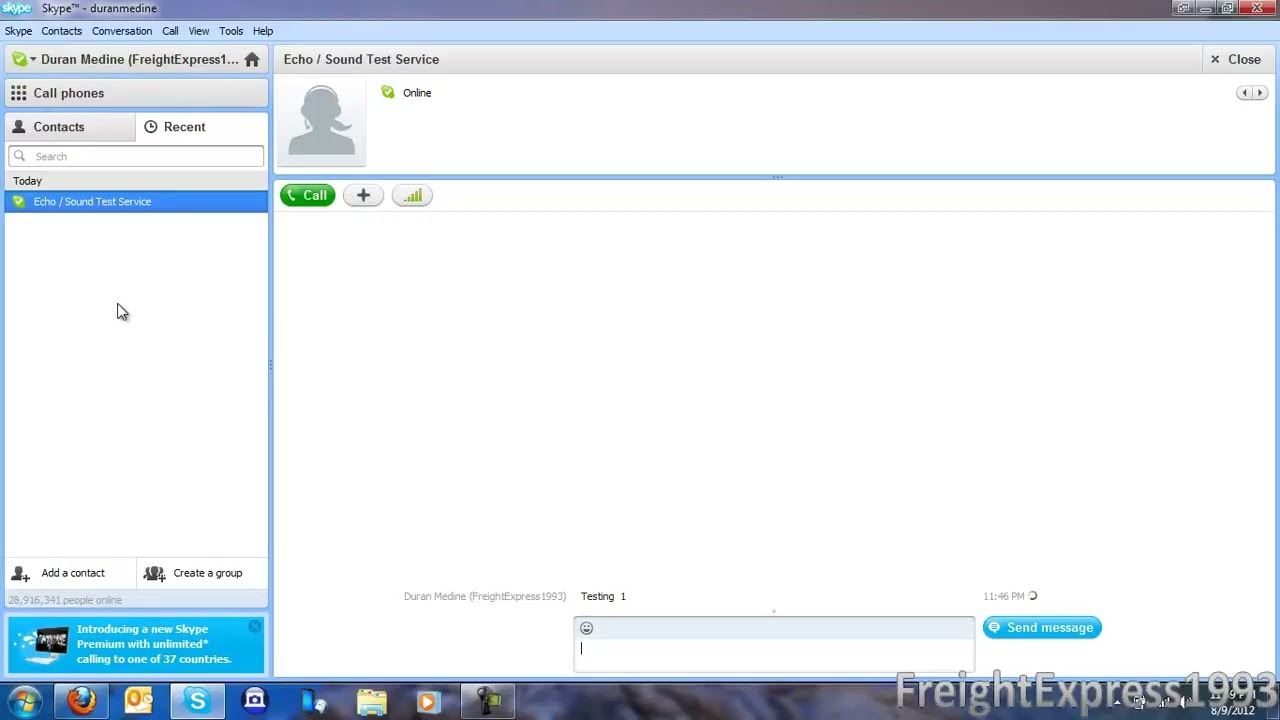The width and height of the screenshot is (1280, 720).
Task: Dismiss the Skype Premium ad banner
Action: coord(254,627)
